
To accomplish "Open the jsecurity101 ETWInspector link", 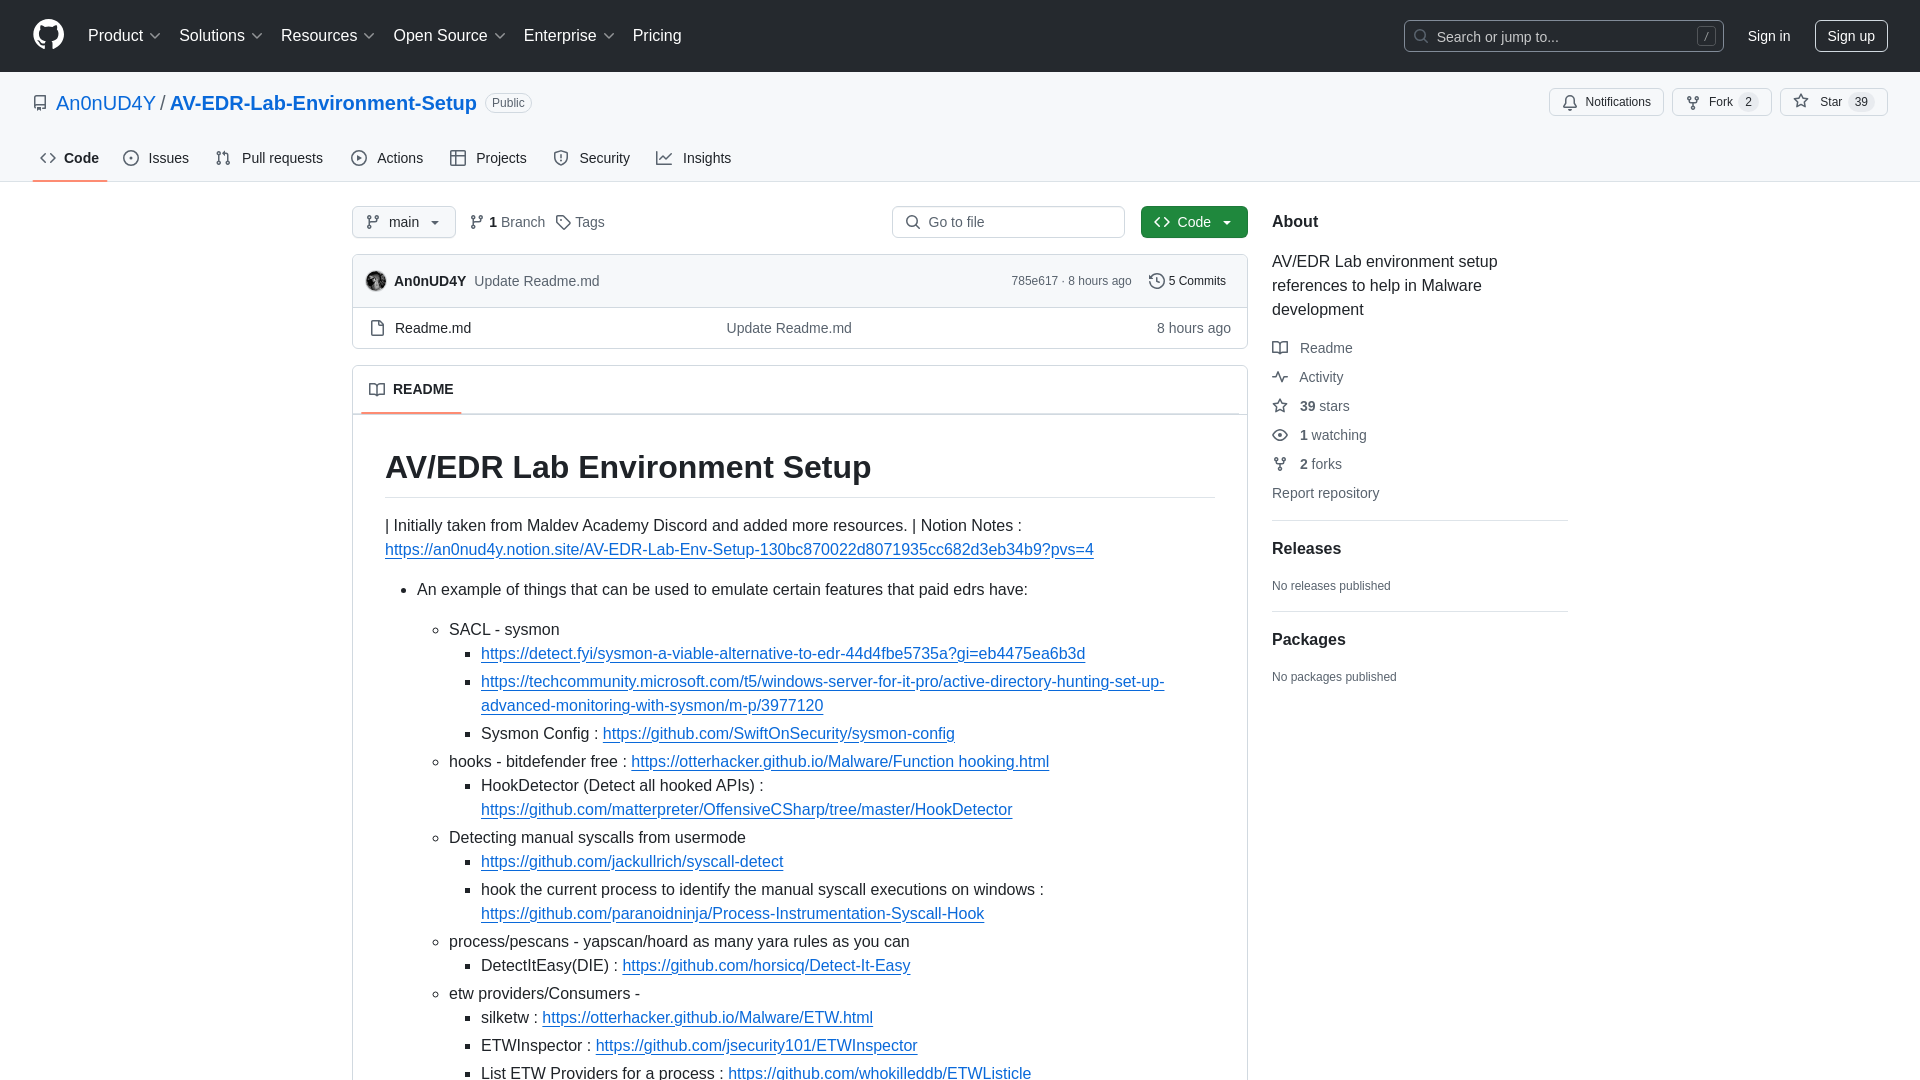I will point(756,1046).
